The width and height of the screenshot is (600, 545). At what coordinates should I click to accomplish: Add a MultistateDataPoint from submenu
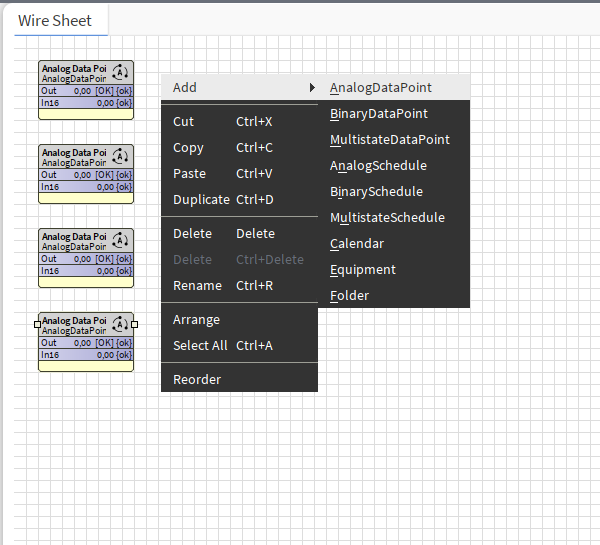390,140
